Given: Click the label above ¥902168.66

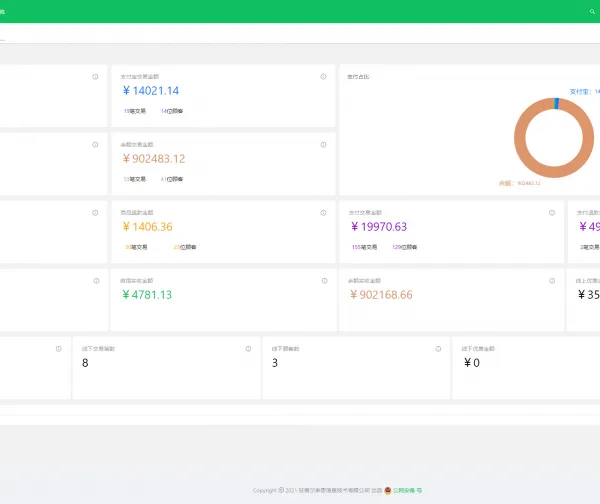Looking at the screenshot, I should pyautogui.click(x=364, y=281).
